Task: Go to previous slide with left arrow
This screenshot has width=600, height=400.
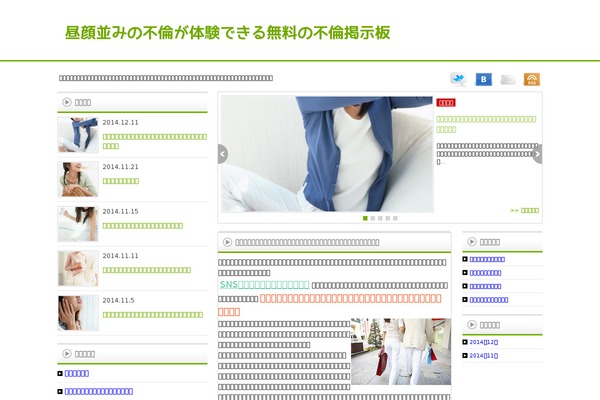Action: [222, 154]
